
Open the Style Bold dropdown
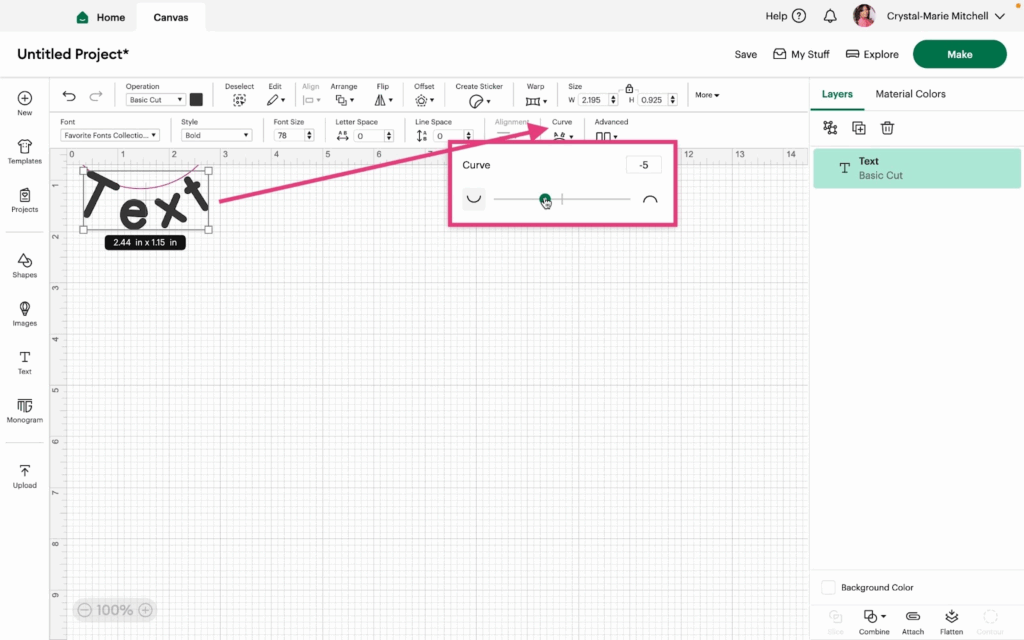pos(216,135)
